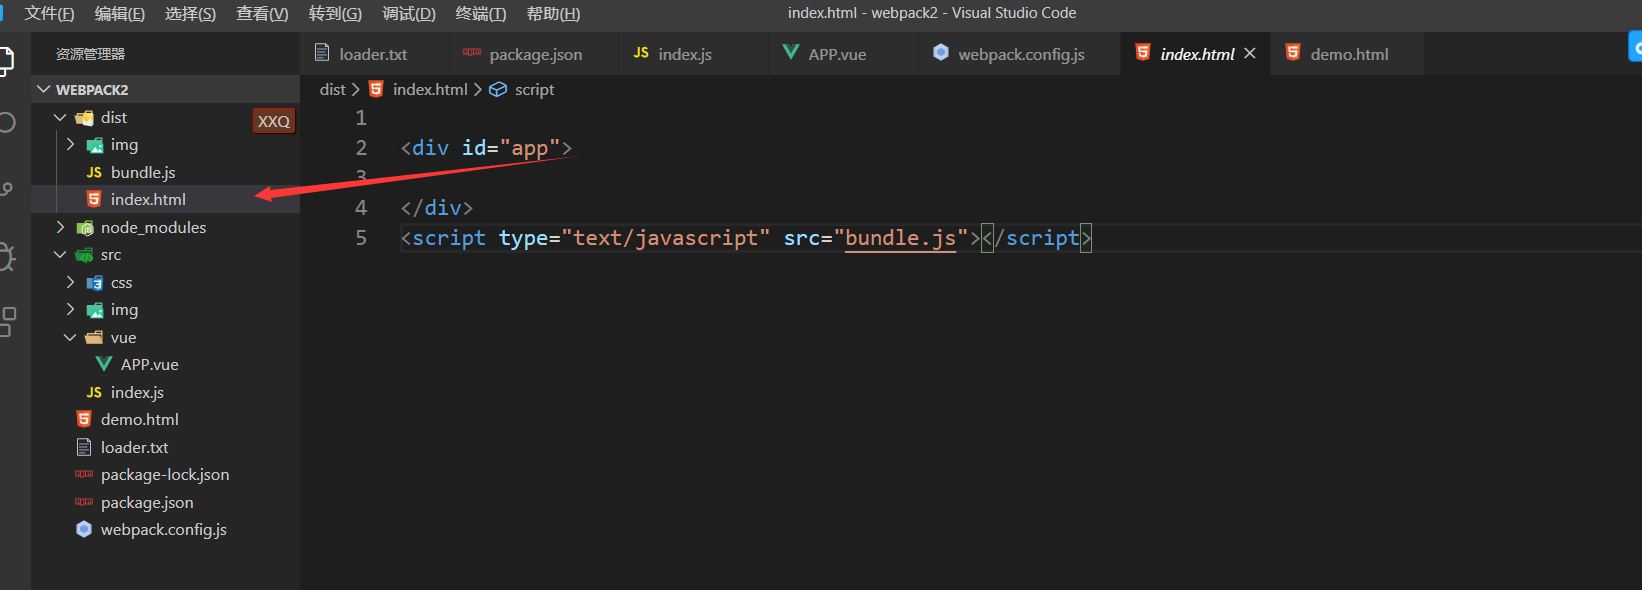The width and height of the screenshot is (1642, 590).
Task: Click the JS icon of bundle.js
Action: tap(94, 172)
